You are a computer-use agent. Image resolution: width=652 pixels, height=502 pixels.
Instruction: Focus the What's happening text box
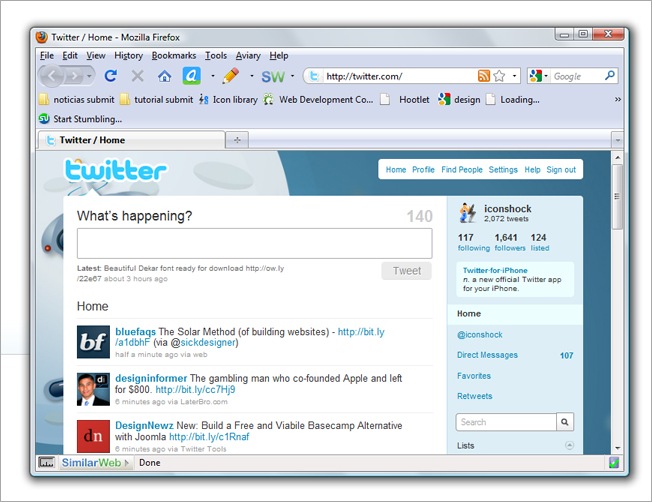254,243
